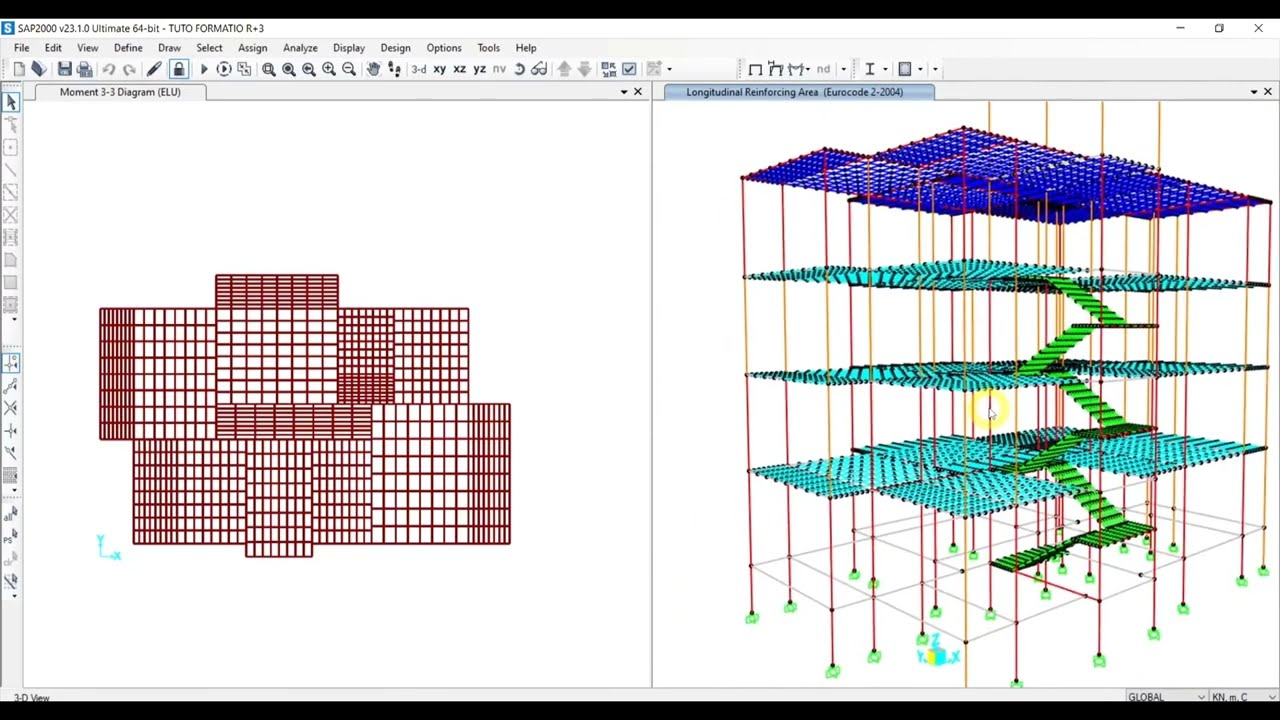Select the pointer tool in side toolbar
Image resolution: width=1280 pixels, height=720 pixels.
pos(11,102)
